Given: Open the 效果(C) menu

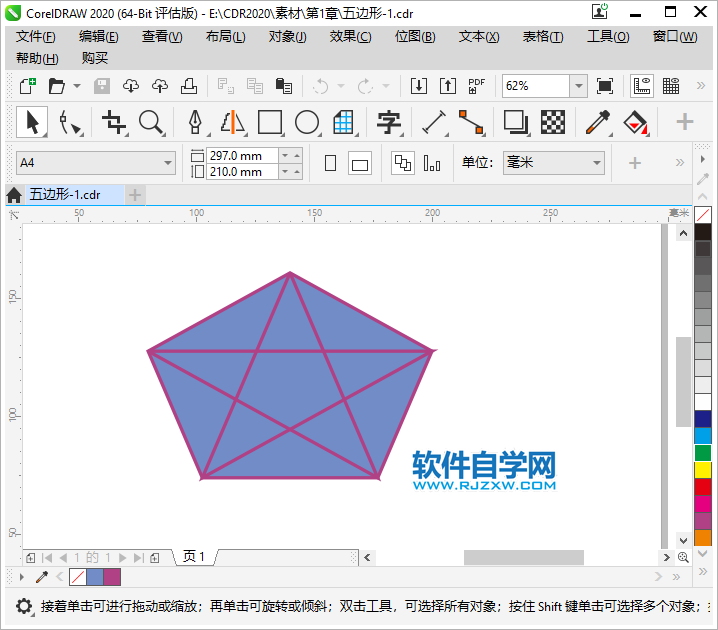Looking at the screenshot, I should tap(350, 37).
